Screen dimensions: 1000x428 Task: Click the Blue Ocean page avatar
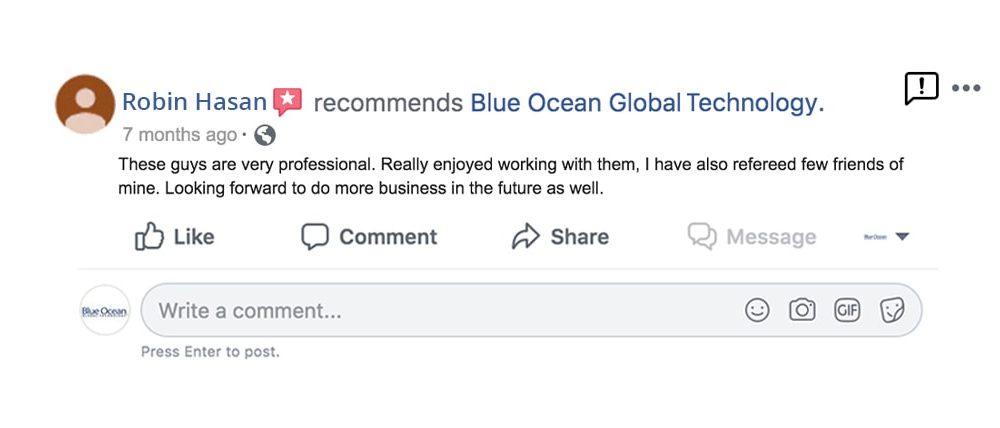click(105, 311)
